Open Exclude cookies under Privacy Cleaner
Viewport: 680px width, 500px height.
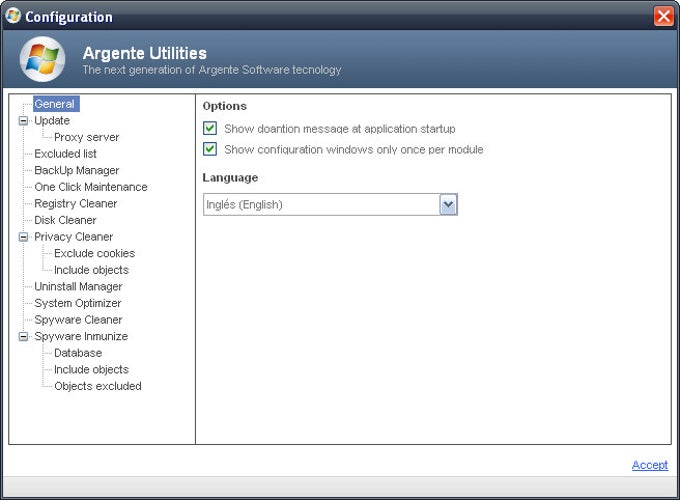95,253
